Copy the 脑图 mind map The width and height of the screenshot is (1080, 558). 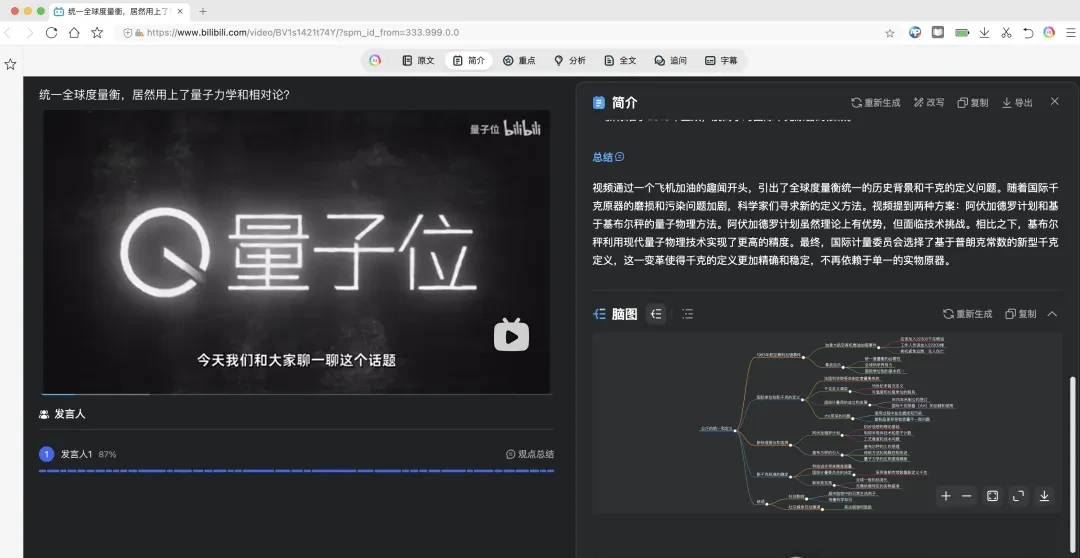[x=1021, y=314]
